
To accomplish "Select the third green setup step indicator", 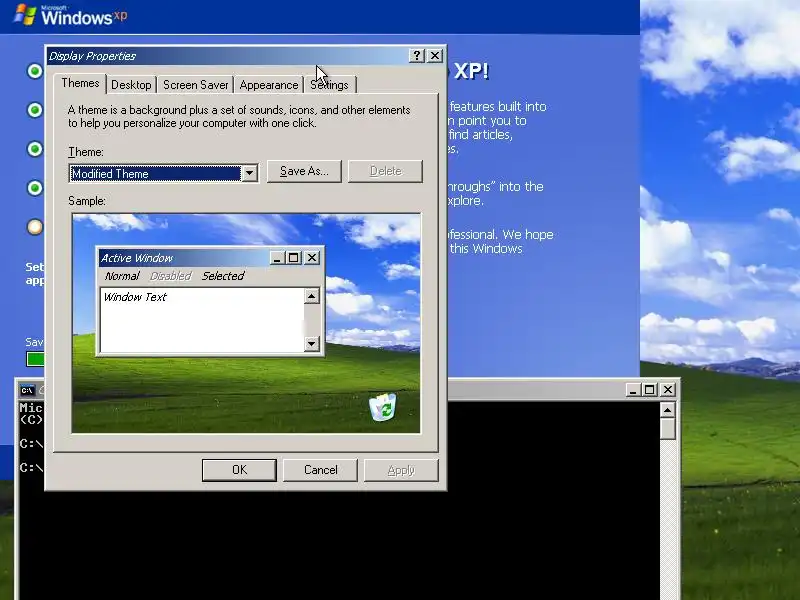I will coord(35,149).
